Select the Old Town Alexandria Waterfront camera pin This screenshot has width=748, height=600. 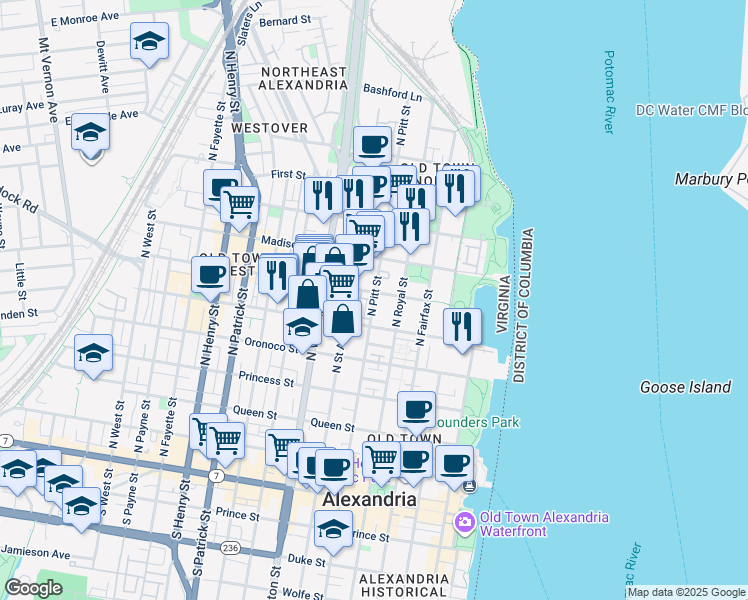point(464,523)
